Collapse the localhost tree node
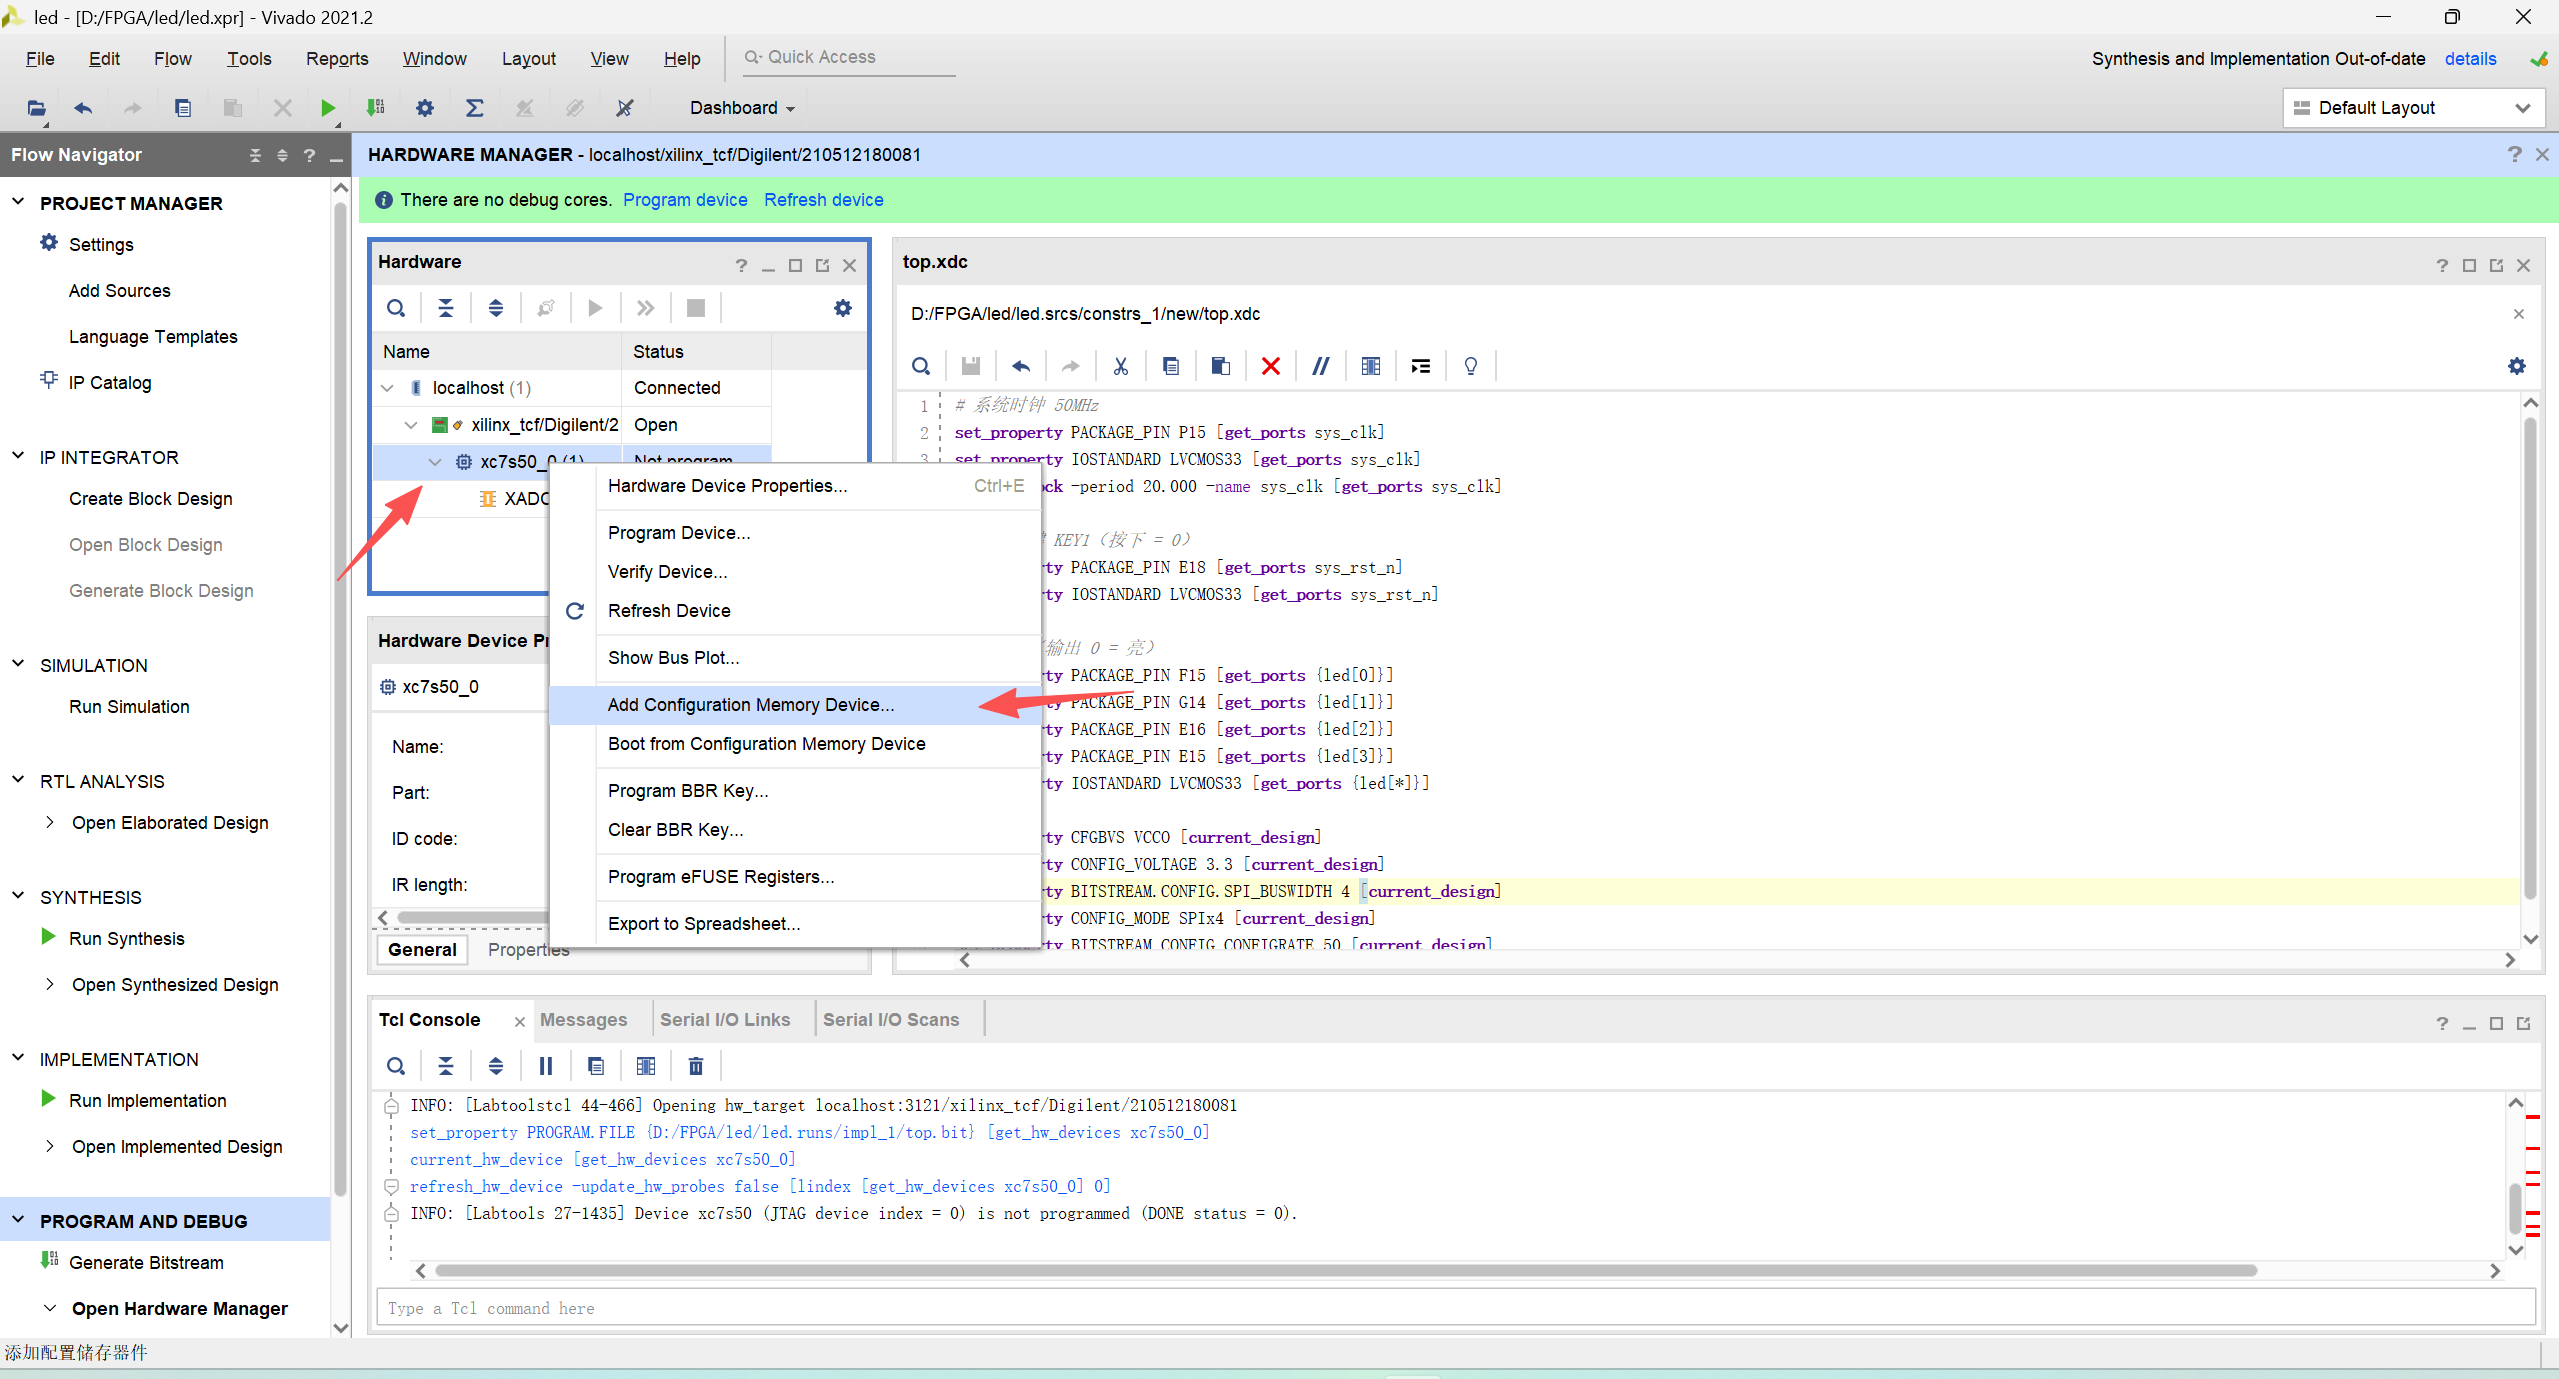 point(388,388)
